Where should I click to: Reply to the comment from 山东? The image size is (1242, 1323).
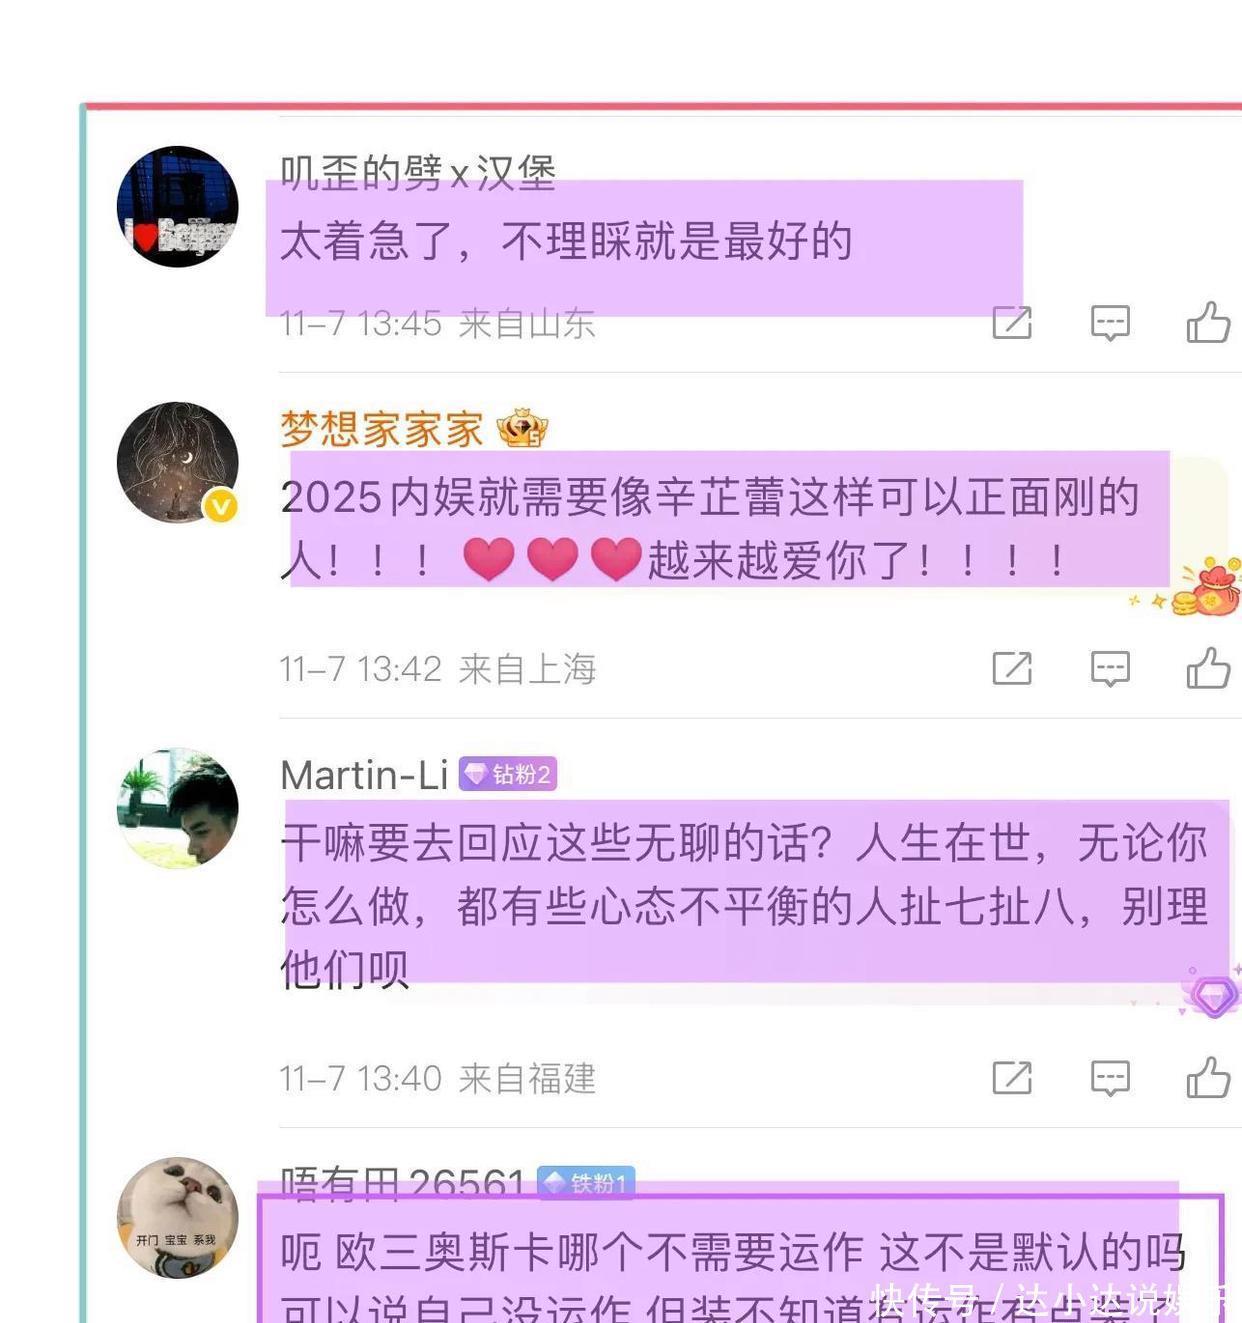[x=1110, y=323]
